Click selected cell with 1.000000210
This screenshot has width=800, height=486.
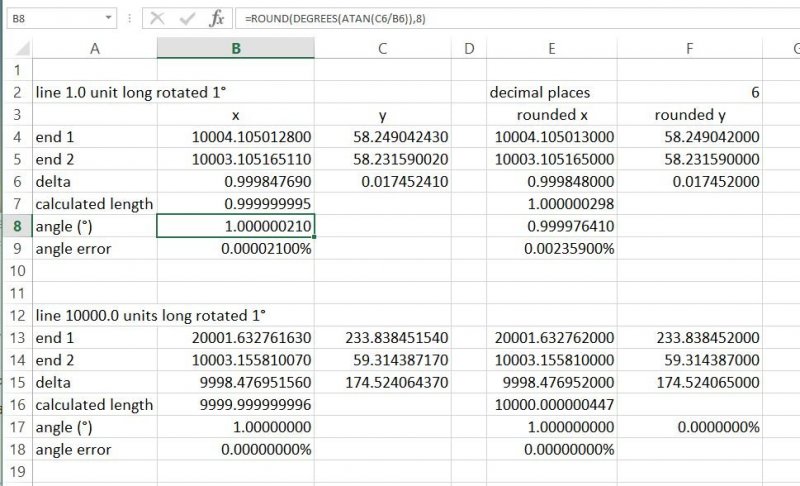pyautogui.click(x=236, y=226)
